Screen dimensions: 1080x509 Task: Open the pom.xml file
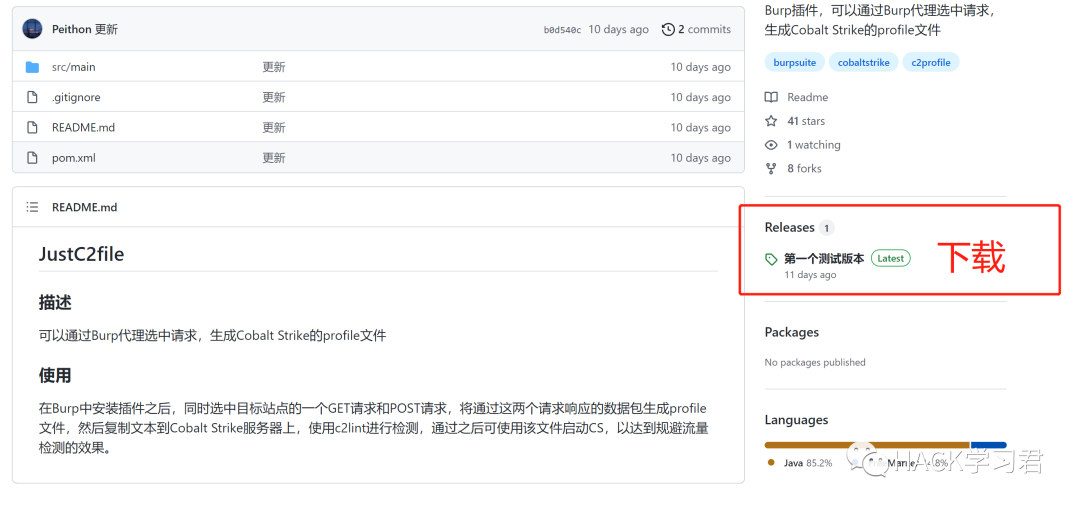tap(74, 158)
